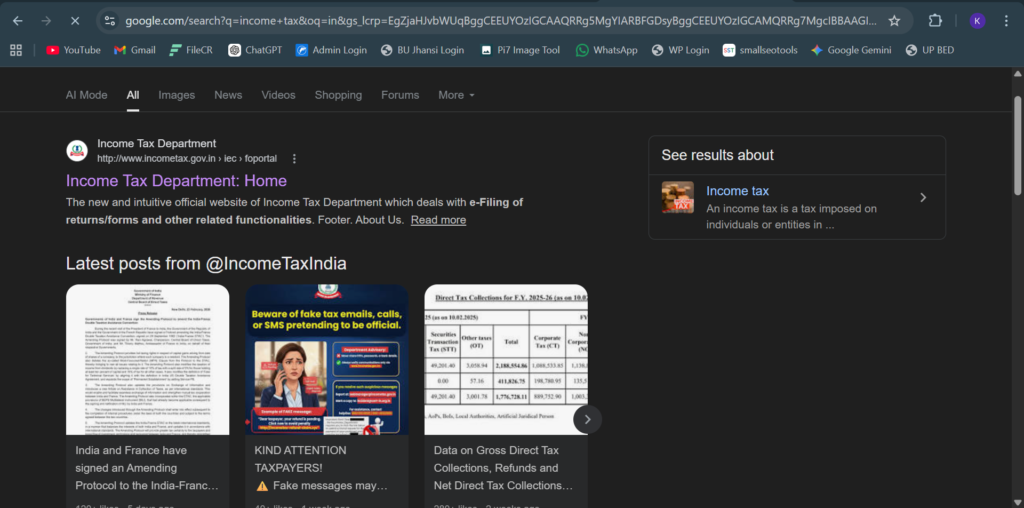Expand the More search filters dropdown
This screenshot has height=508, width=1024.
click(x=456, y=95)
